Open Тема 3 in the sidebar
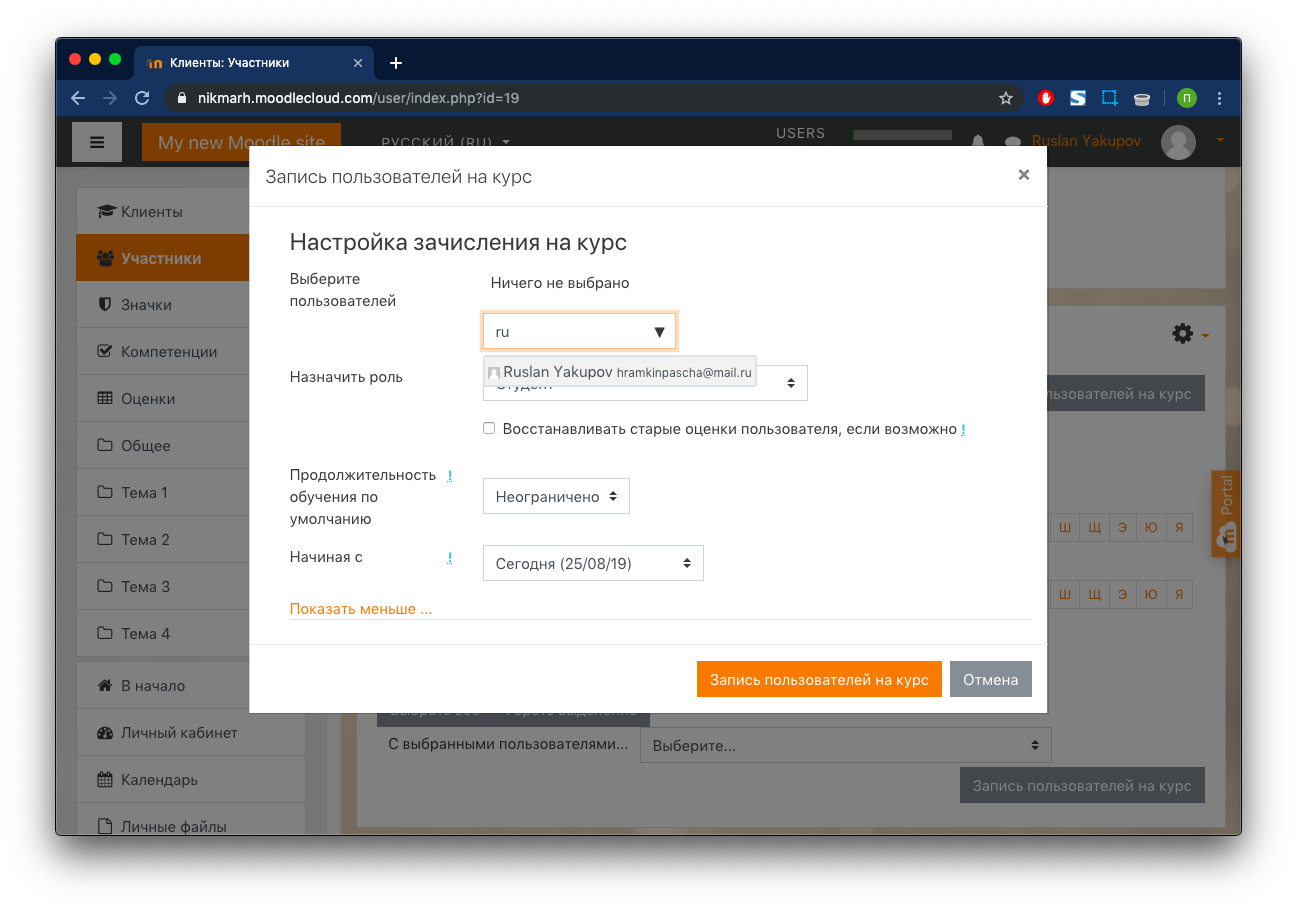The width and height of the screenshot is (1297, 909). [x=162, y=587]
